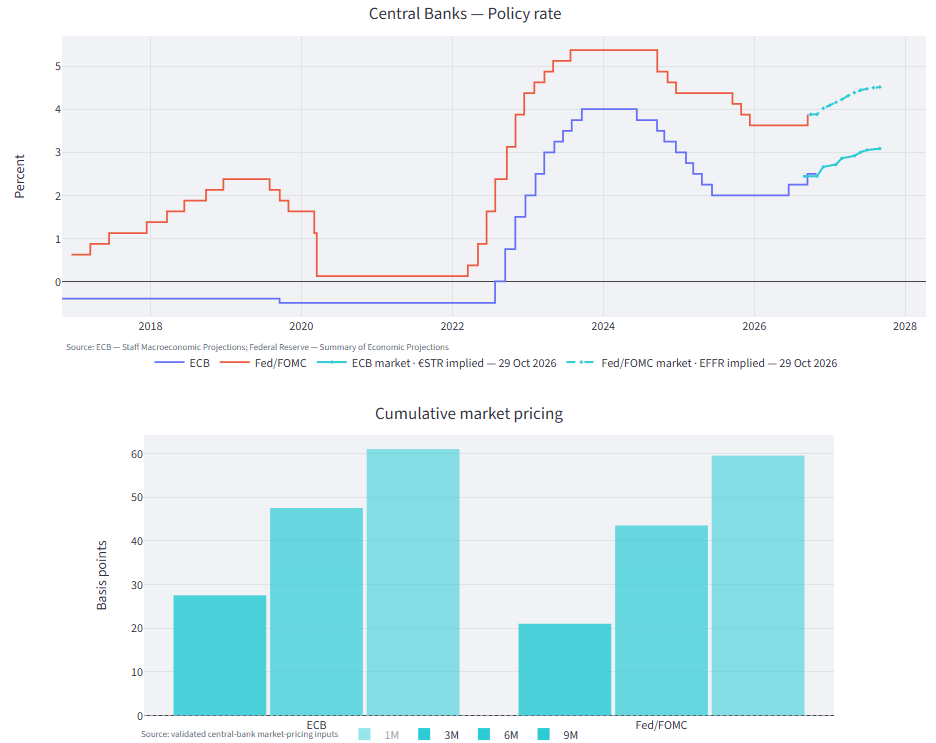Hide the ECB market €STR implied legend entry
Viewport: 936px width, 743px height.
click(436, 363)
